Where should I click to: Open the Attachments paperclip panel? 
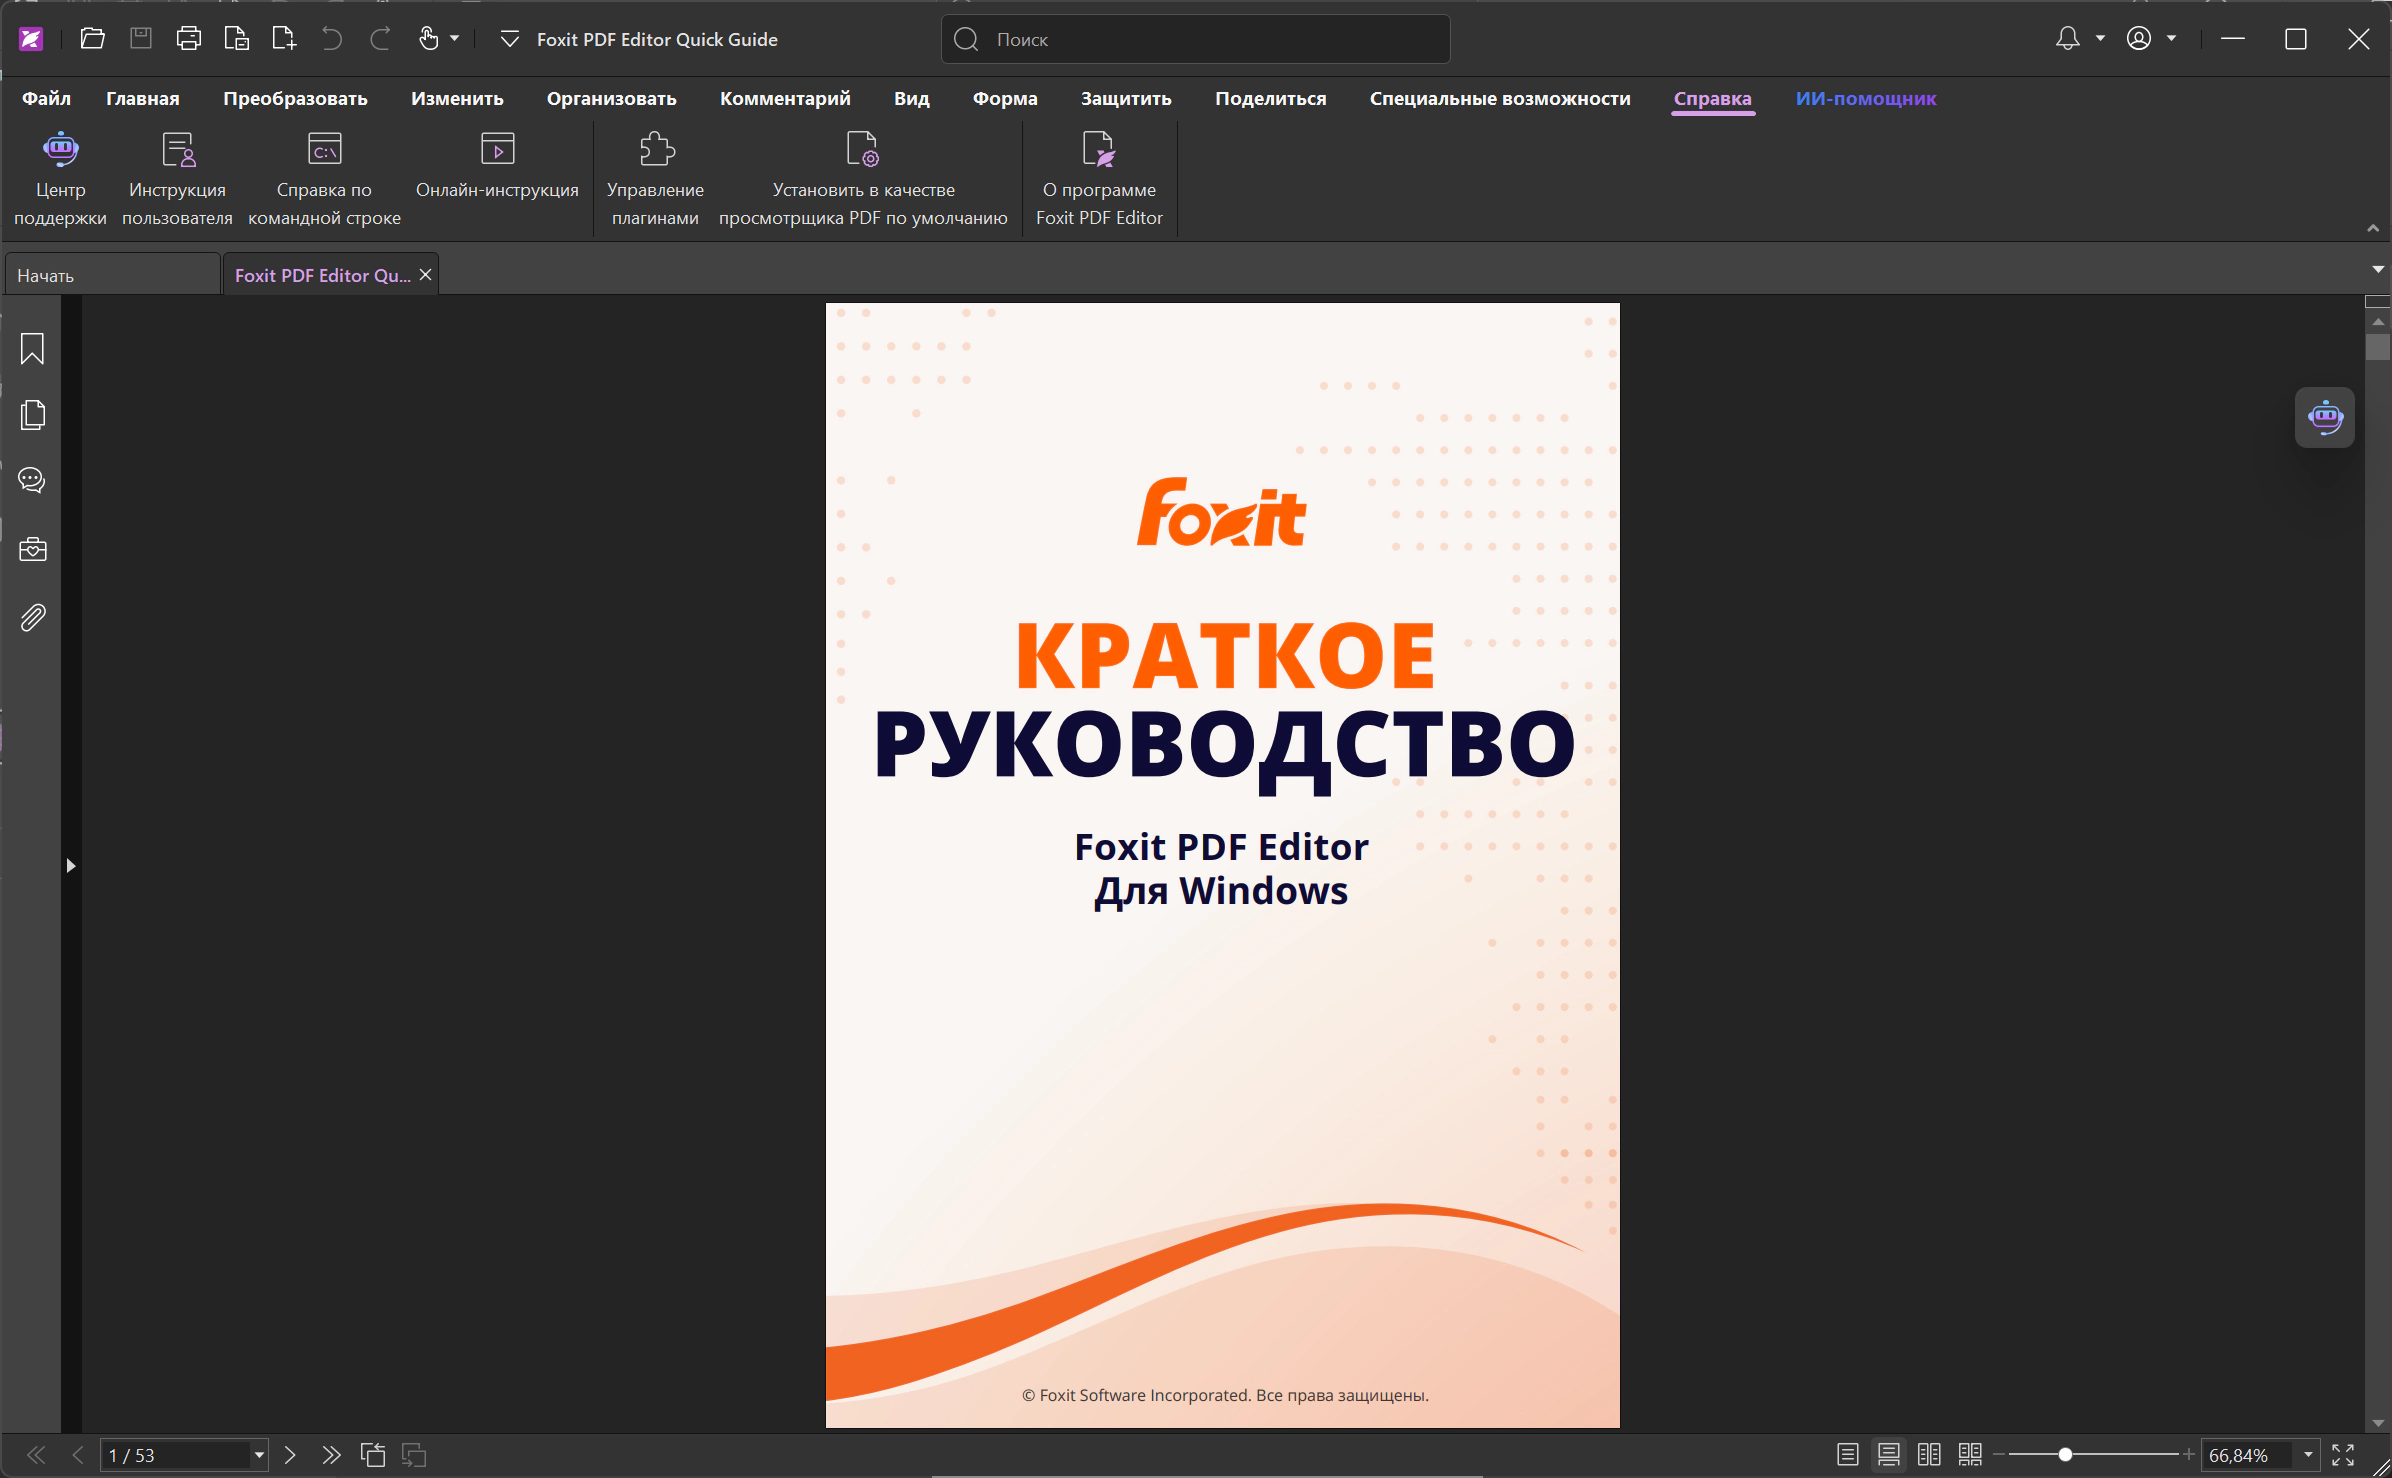point(32,617)
